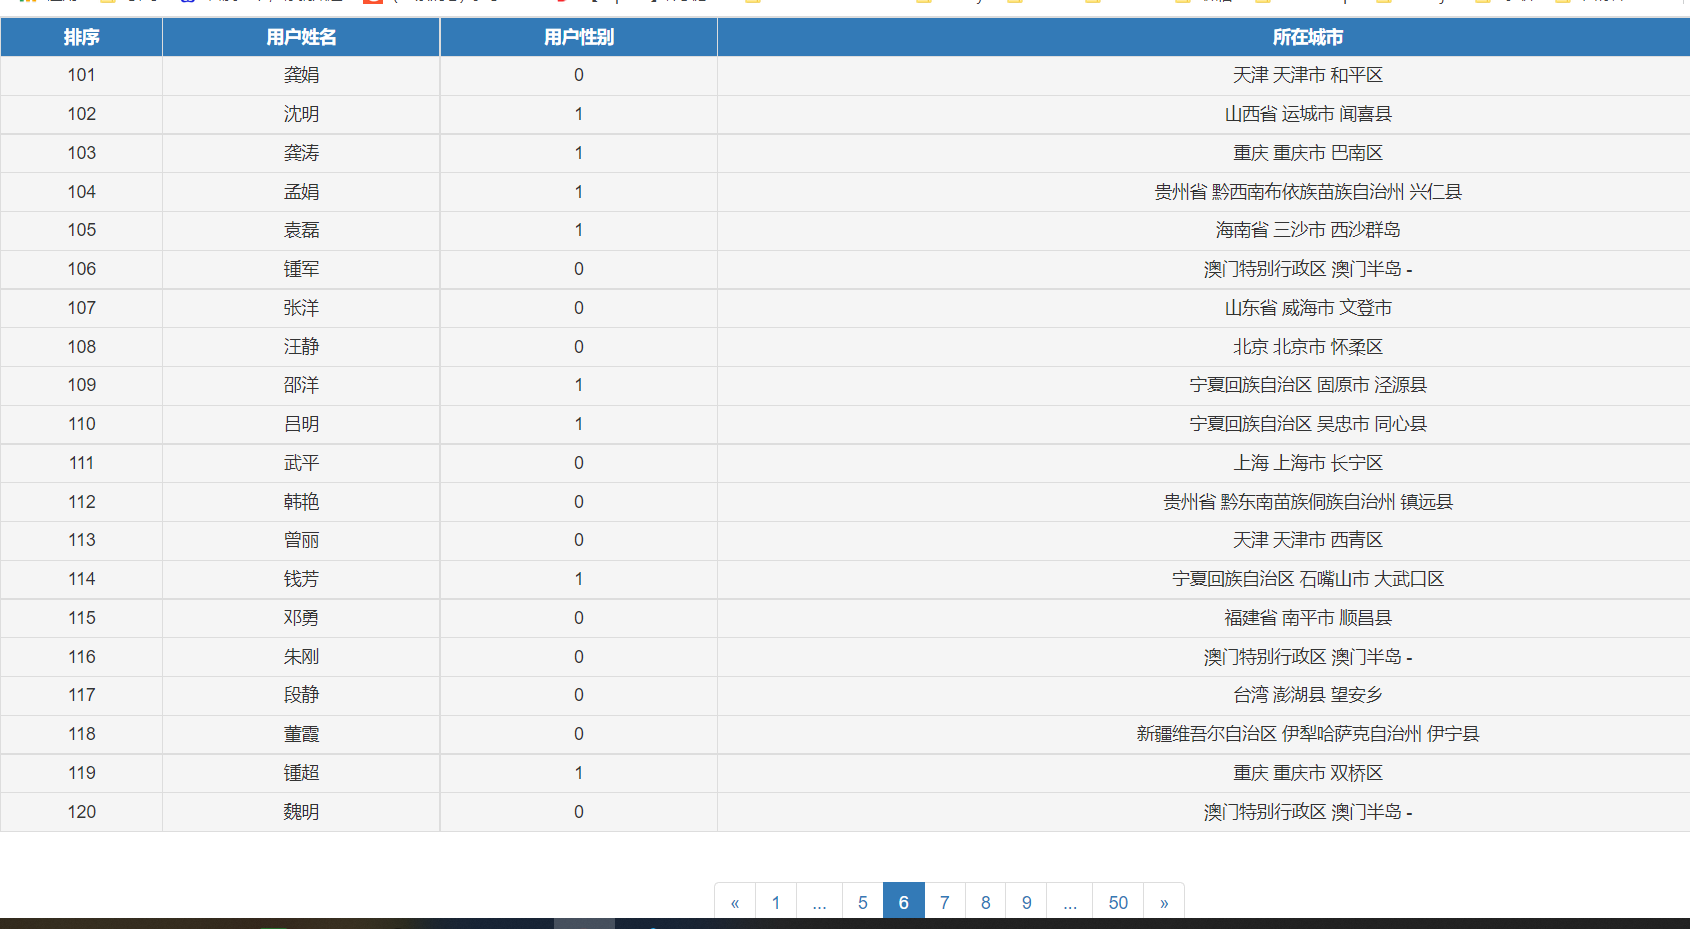This screenshot has height=929, width=1690.
Task: Jump to pagination page 5
Action: coord(863,902)
